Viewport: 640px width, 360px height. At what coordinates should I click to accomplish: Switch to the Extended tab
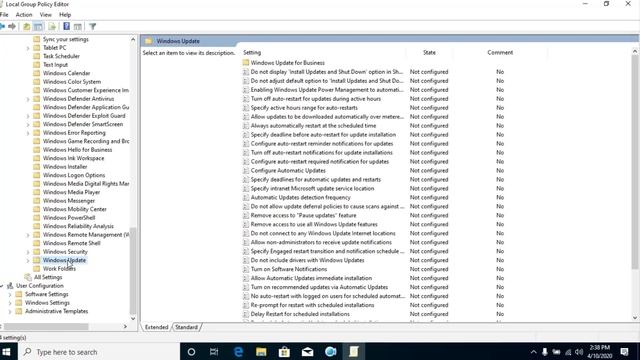pyautogui.click(x=156, y=327)
